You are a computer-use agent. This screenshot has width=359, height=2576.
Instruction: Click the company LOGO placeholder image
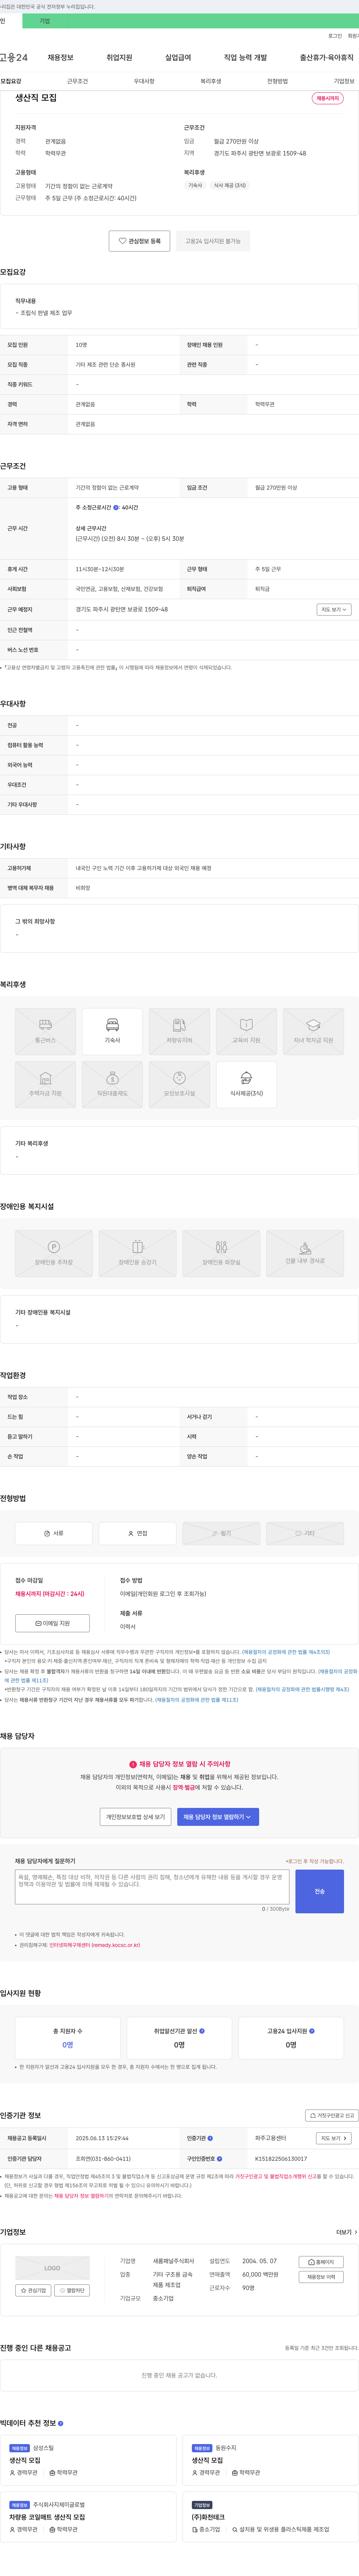(52, 2268)
